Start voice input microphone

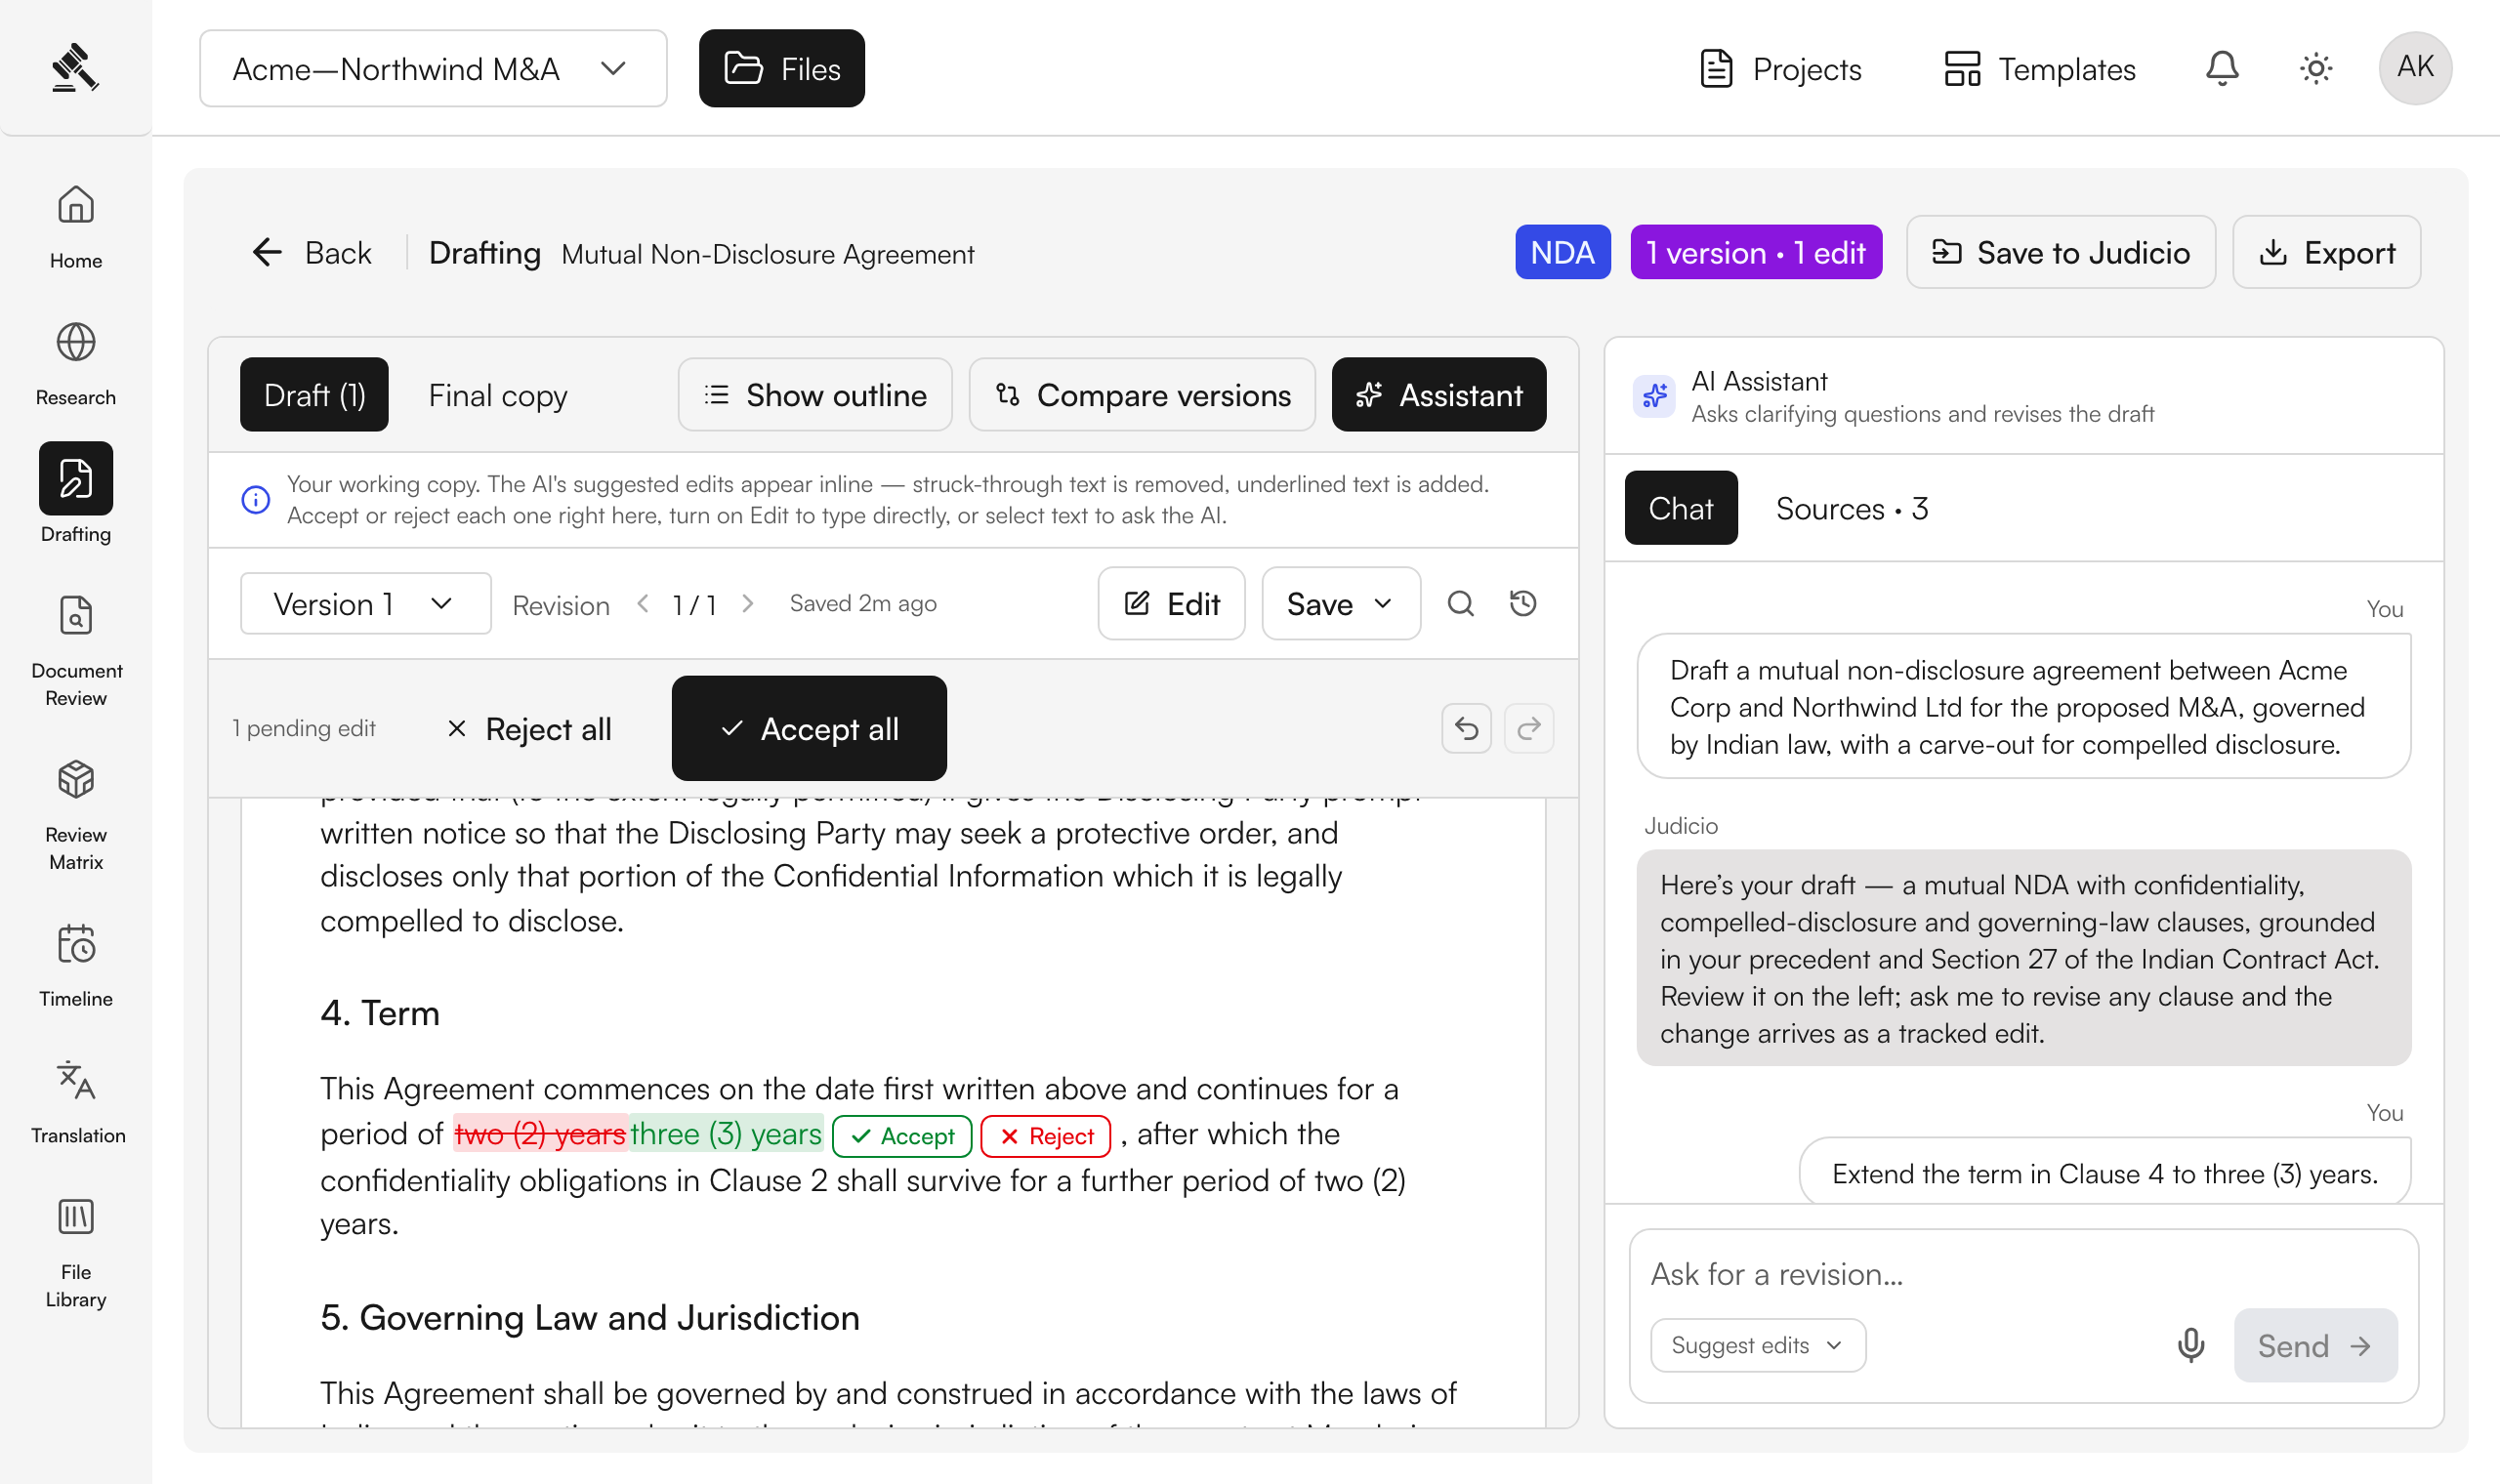pyautogui.click(x=2190, y=1345)
